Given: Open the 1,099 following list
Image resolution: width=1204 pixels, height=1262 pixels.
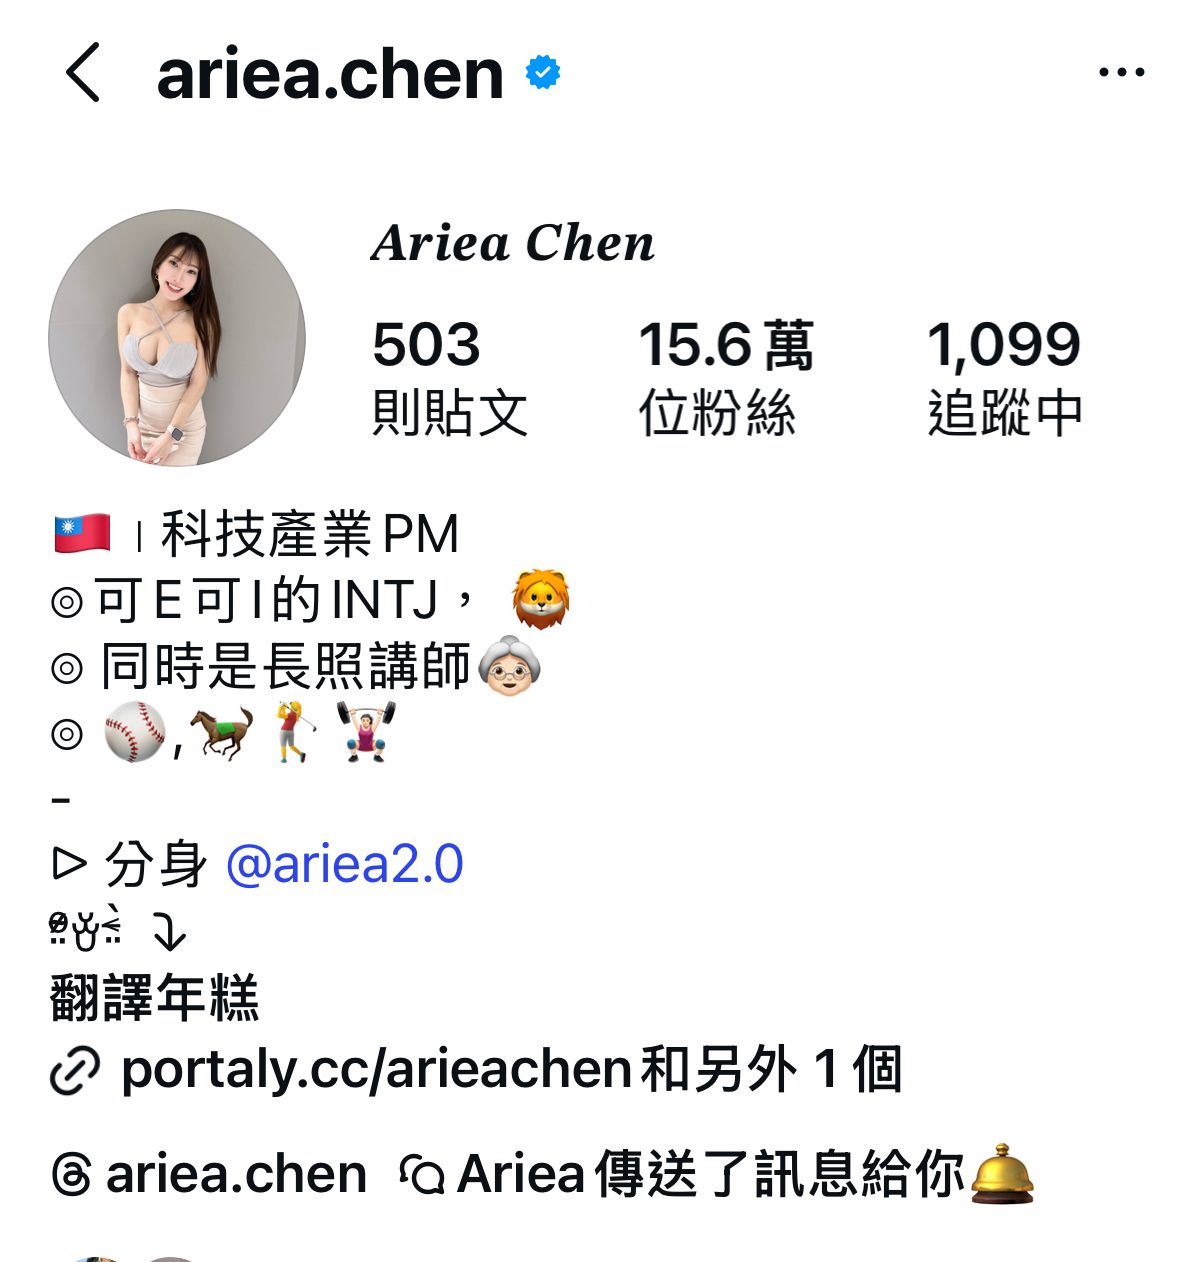Looking at the screenshot, I should click(x=1005, y=378).
